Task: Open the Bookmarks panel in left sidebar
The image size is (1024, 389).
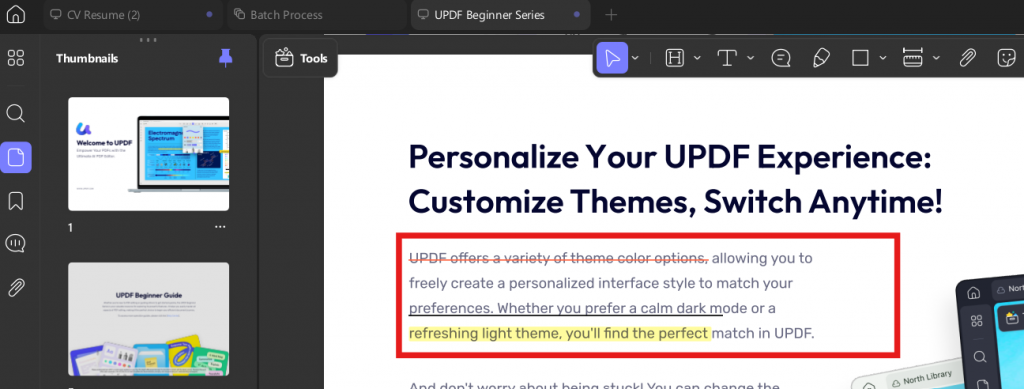Action: point(16,201)
